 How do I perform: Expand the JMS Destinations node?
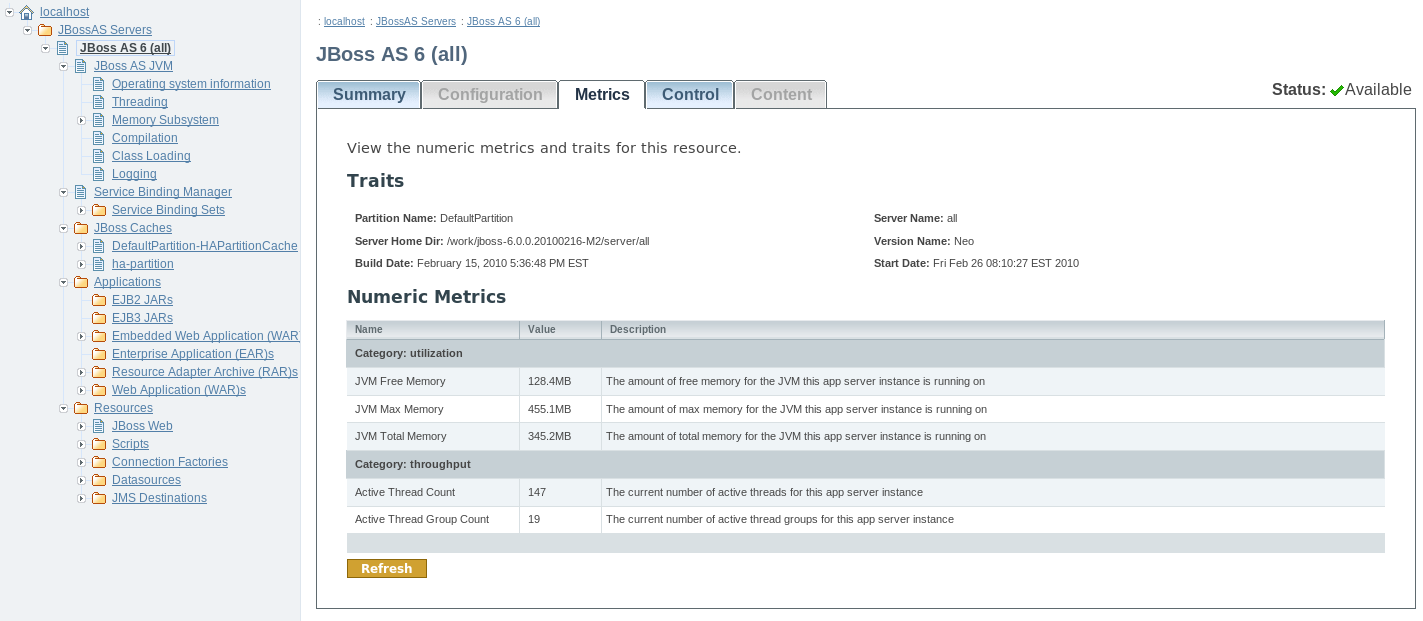pos(82,498)
